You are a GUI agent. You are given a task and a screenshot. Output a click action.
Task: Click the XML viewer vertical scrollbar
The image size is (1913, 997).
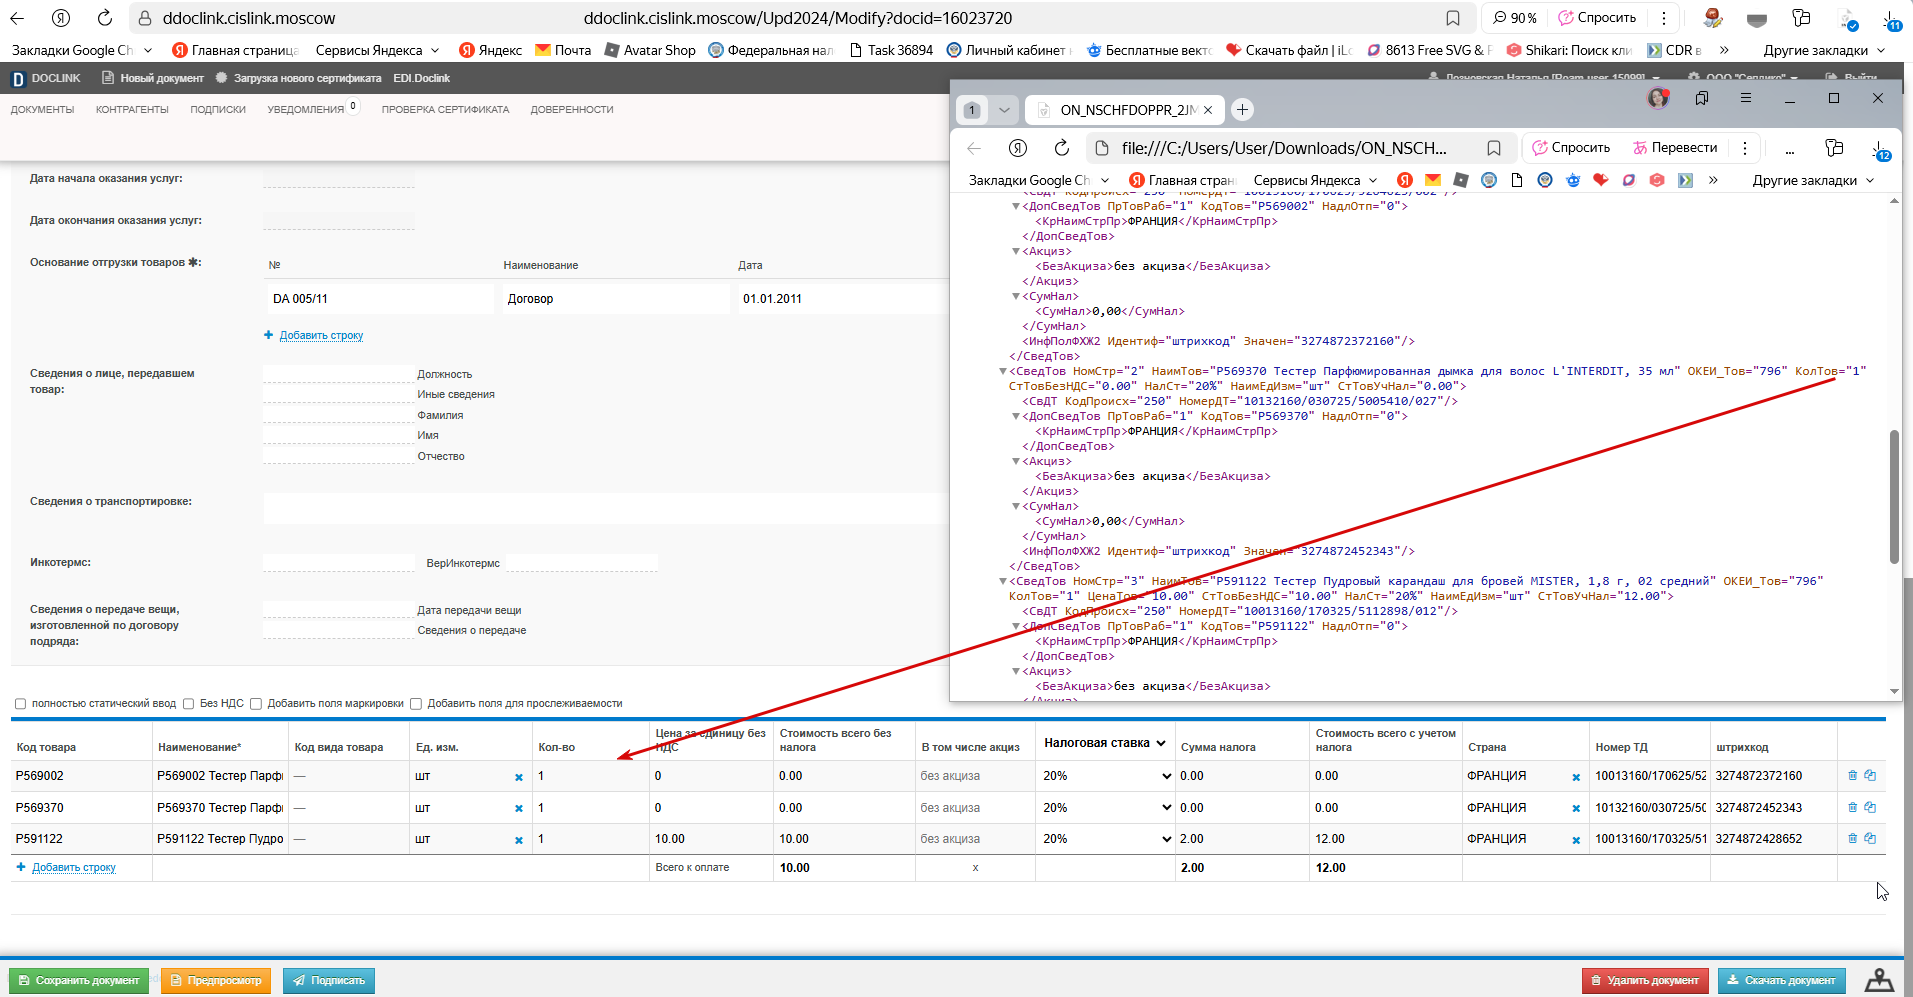tap(1894, 497)
